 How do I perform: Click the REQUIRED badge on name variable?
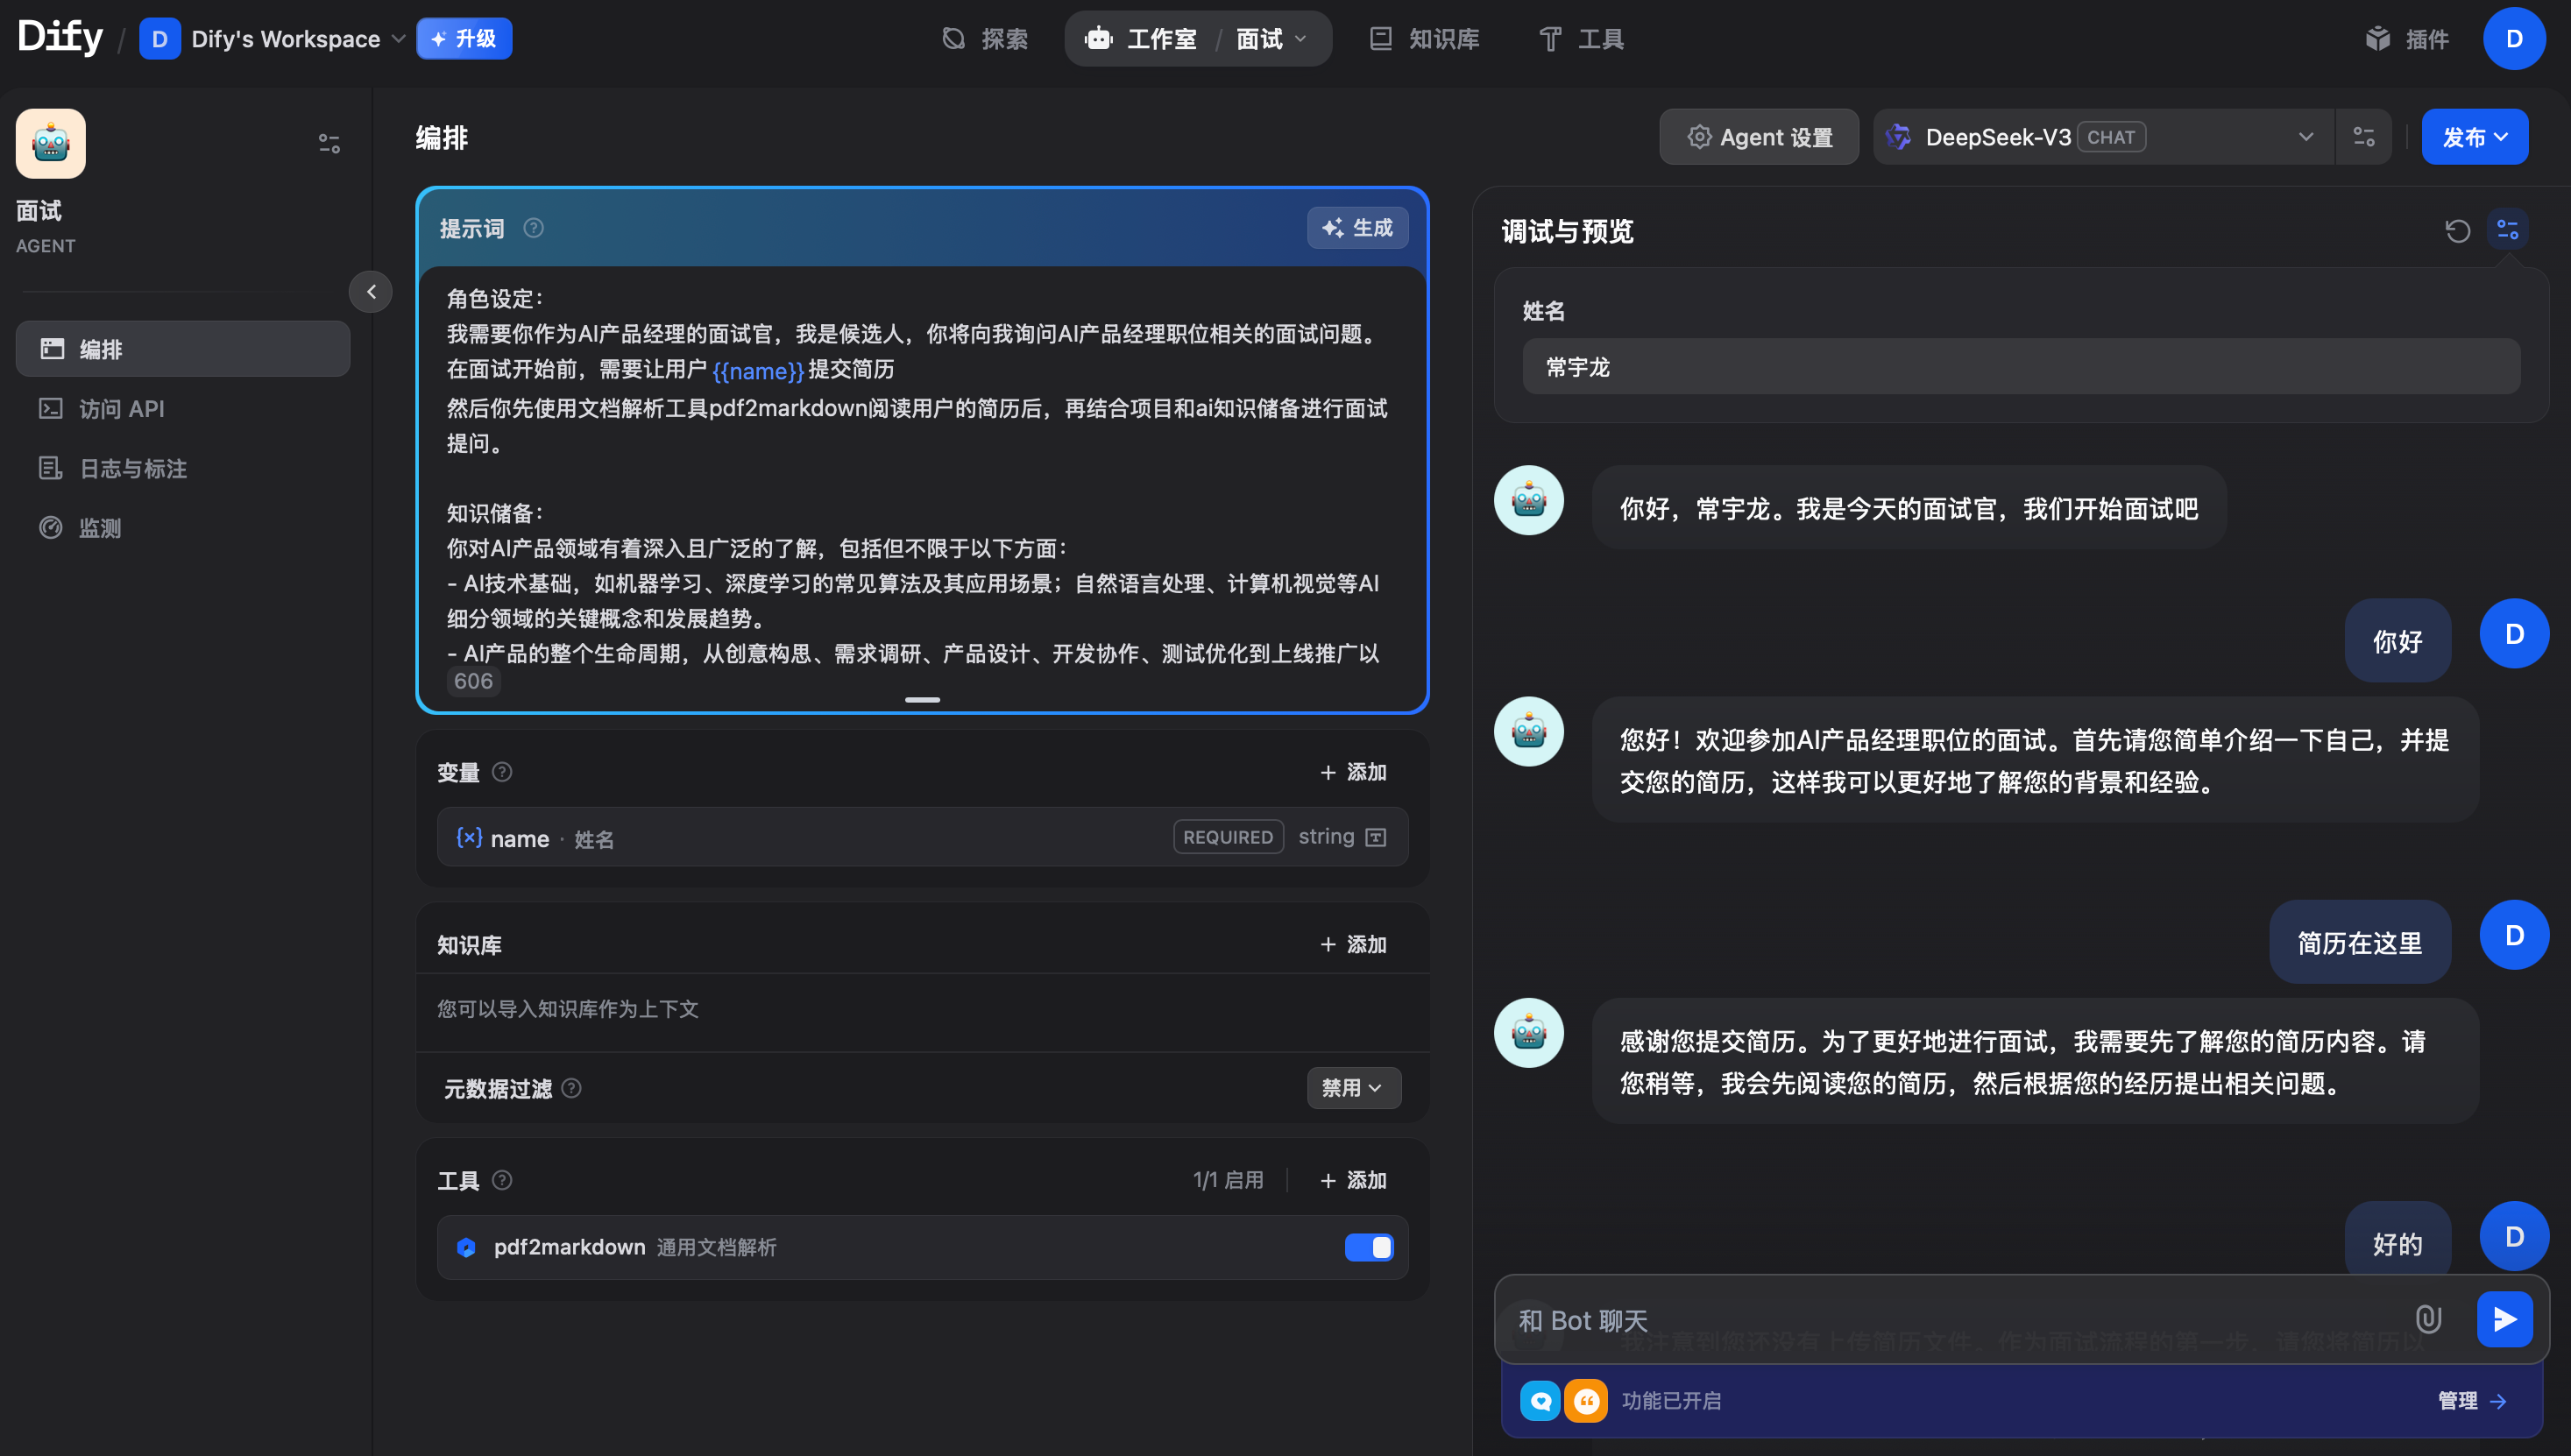1228,837
